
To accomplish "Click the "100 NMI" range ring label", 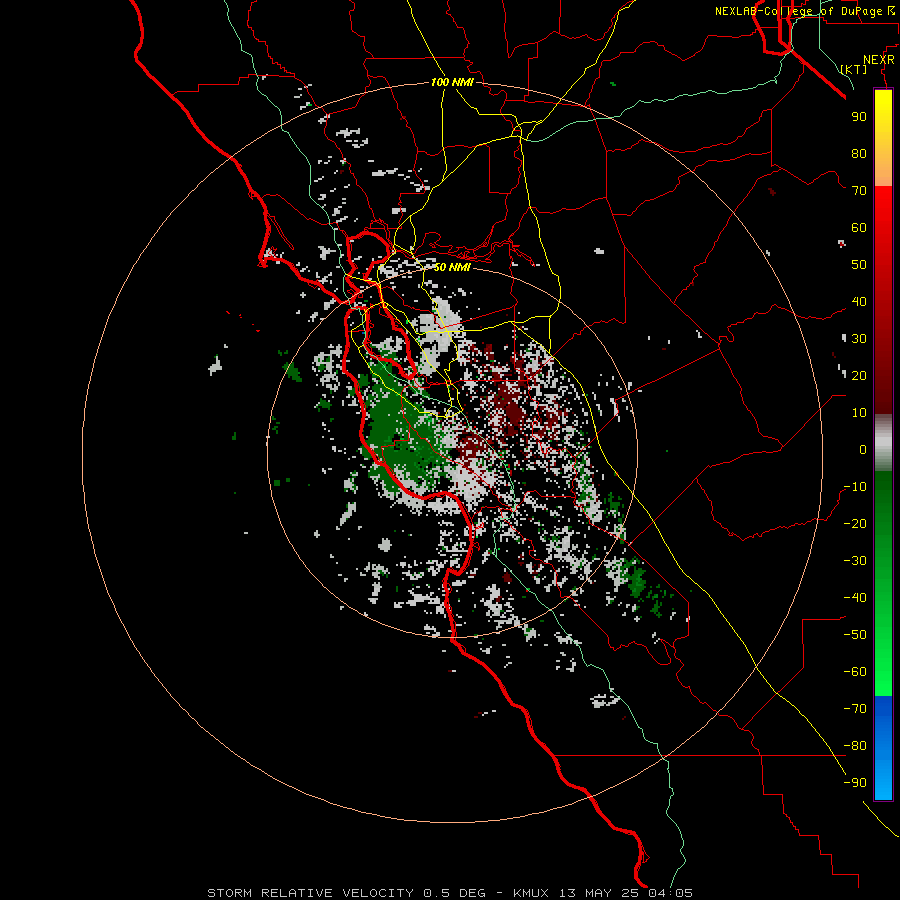I will tap(452, 82).
